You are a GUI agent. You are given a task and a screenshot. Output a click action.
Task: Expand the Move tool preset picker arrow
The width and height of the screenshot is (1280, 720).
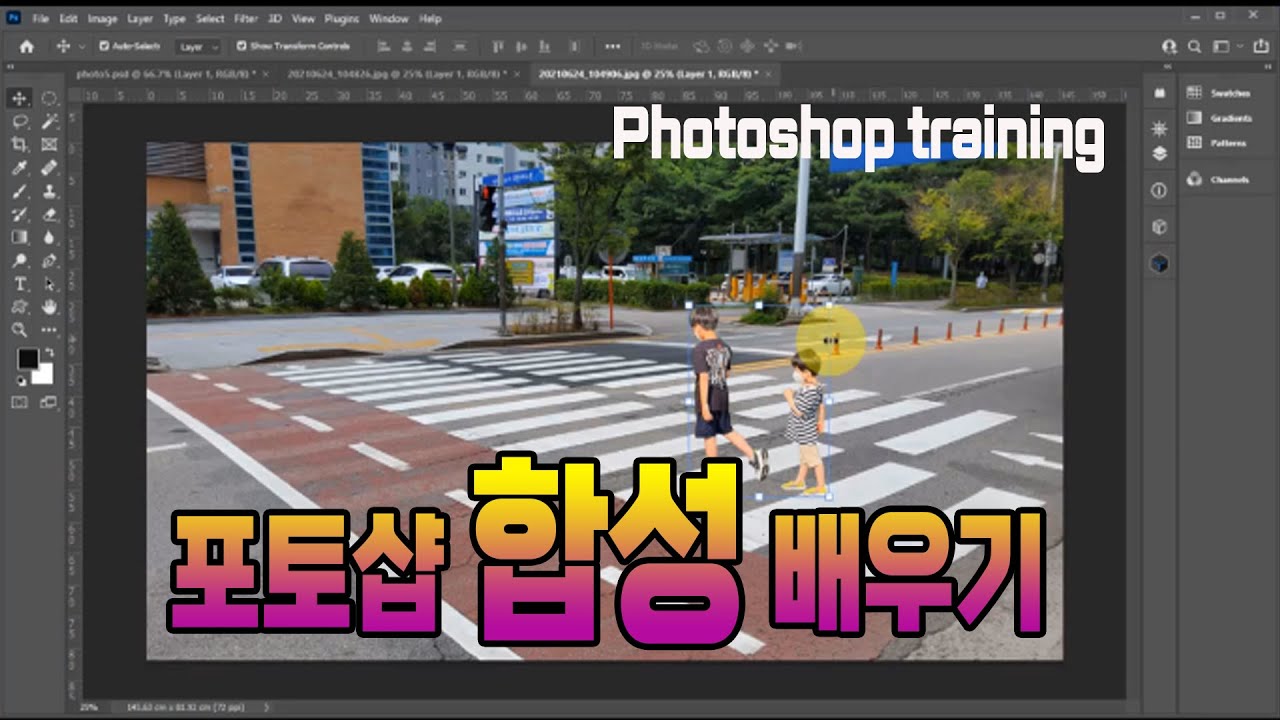pos(82,46)
